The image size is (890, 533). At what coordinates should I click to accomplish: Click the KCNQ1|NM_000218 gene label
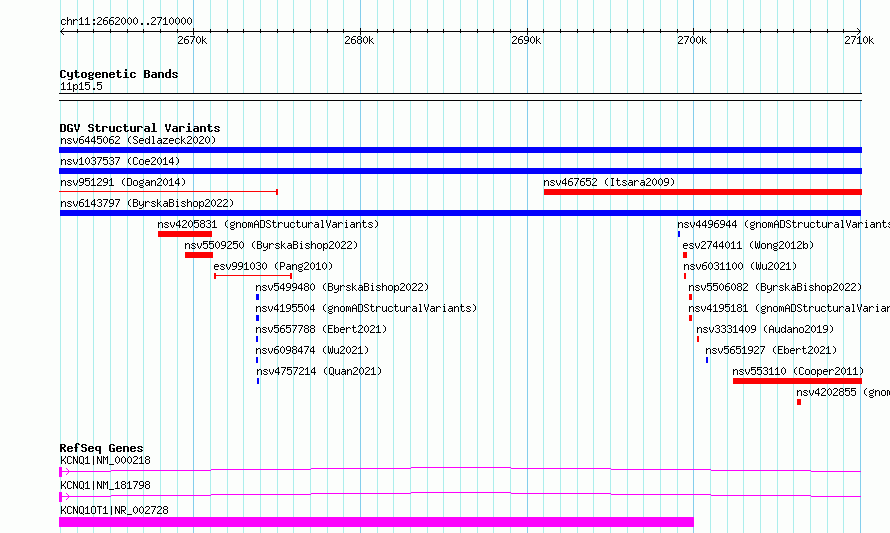click(x=106, y=460)
